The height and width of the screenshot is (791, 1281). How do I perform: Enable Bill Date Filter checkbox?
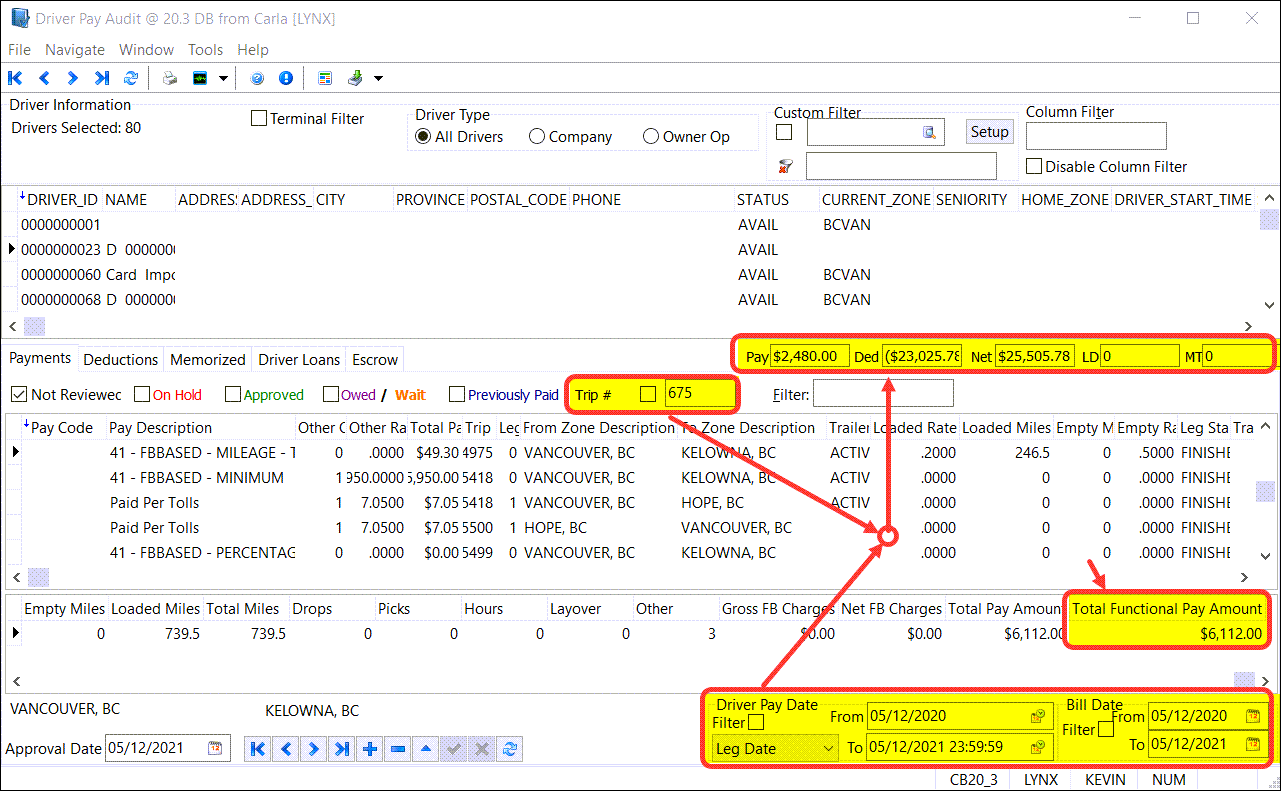[x=1106, y=730]
